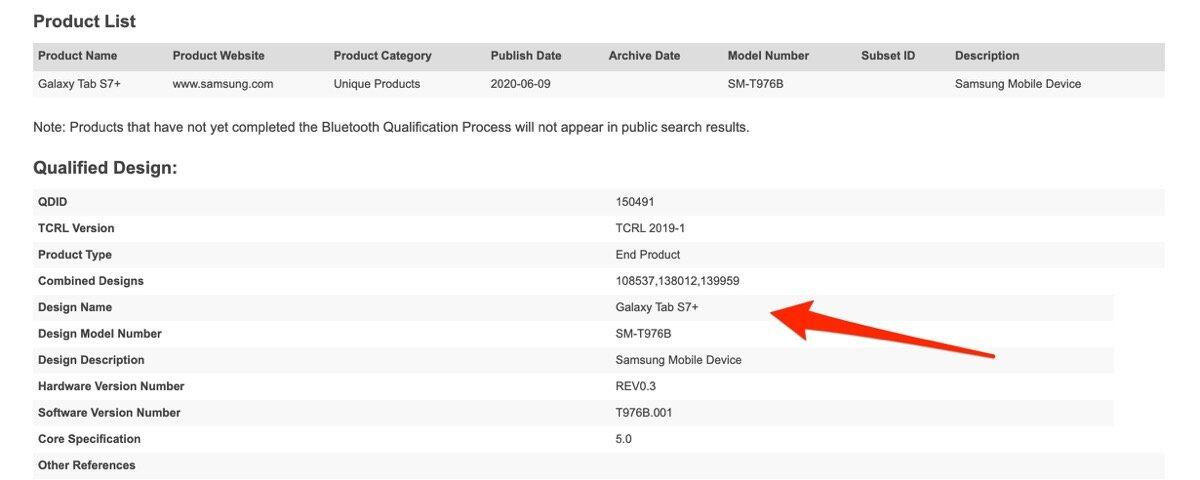Click QDID value 150491
The height and width of the screenshot is (480, 1200).
coord(635,202)
